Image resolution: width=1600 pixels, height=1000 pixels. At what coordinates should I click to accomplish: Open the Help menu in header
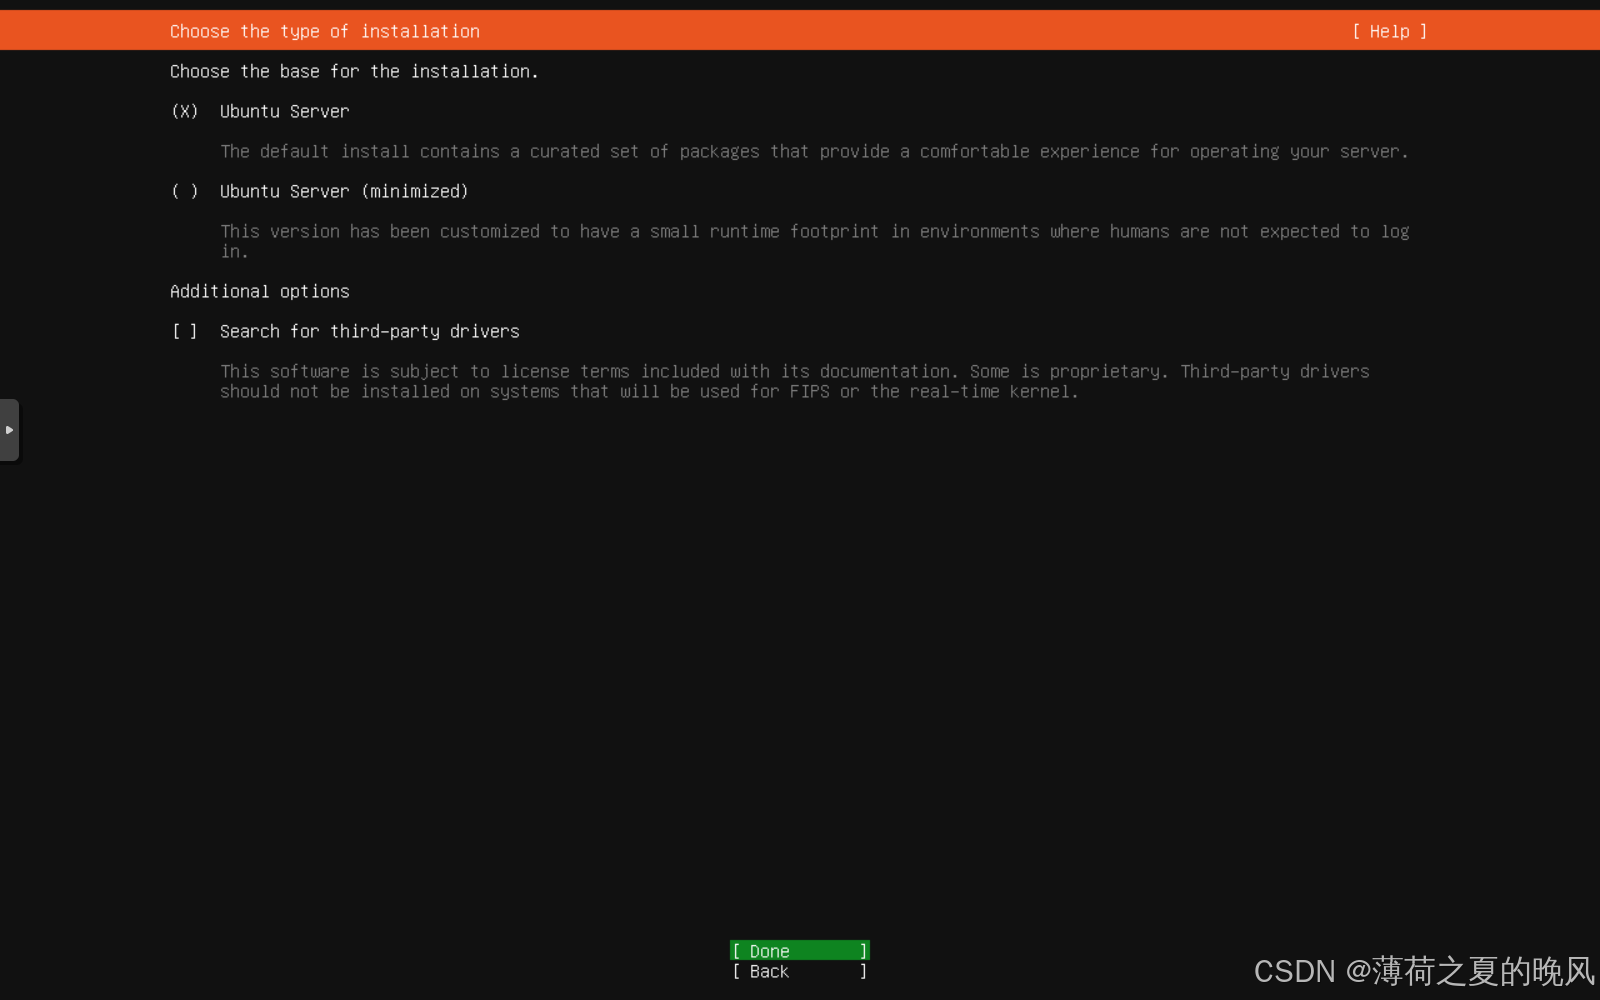tap(1390, 31)
